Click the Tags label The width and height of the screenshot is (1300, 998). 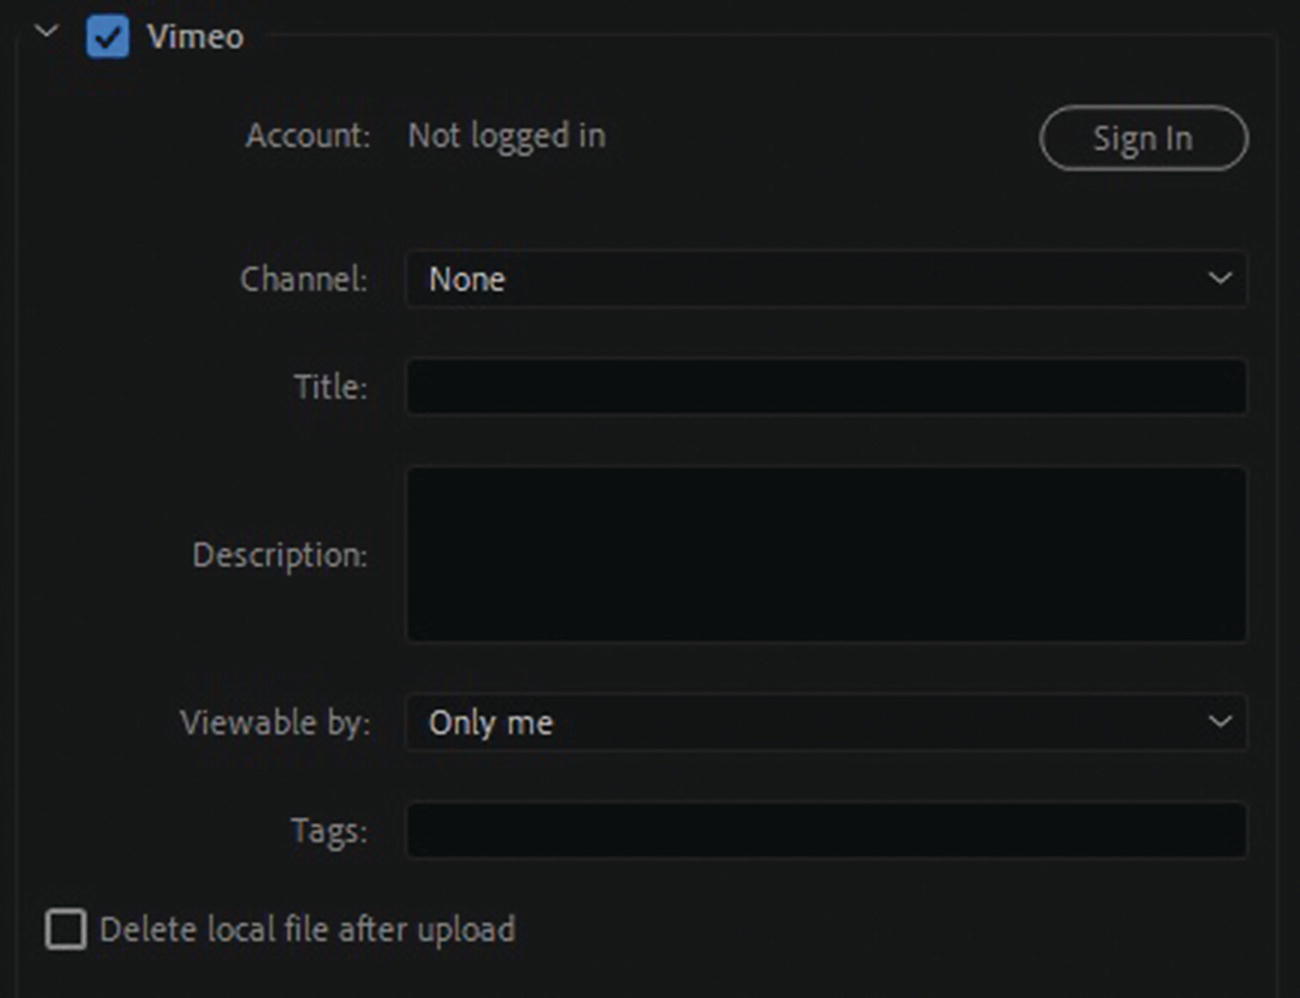click(329, 831)
